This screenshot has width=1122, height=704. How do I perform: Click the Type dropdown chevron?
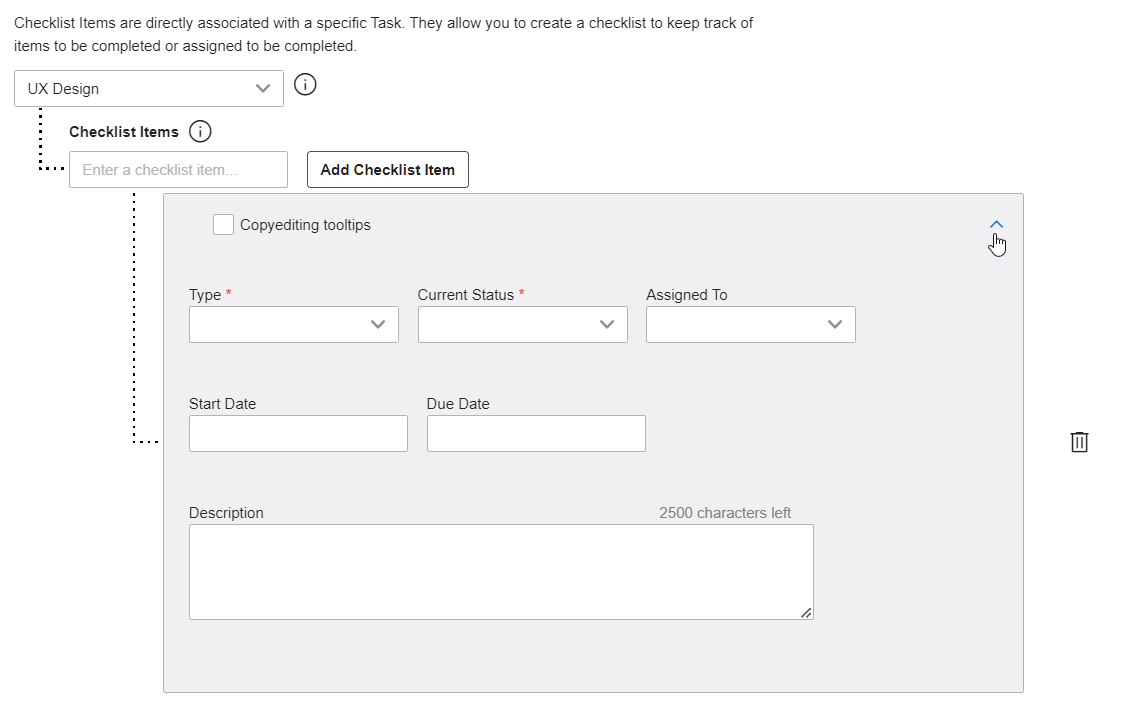click(378, 324)
